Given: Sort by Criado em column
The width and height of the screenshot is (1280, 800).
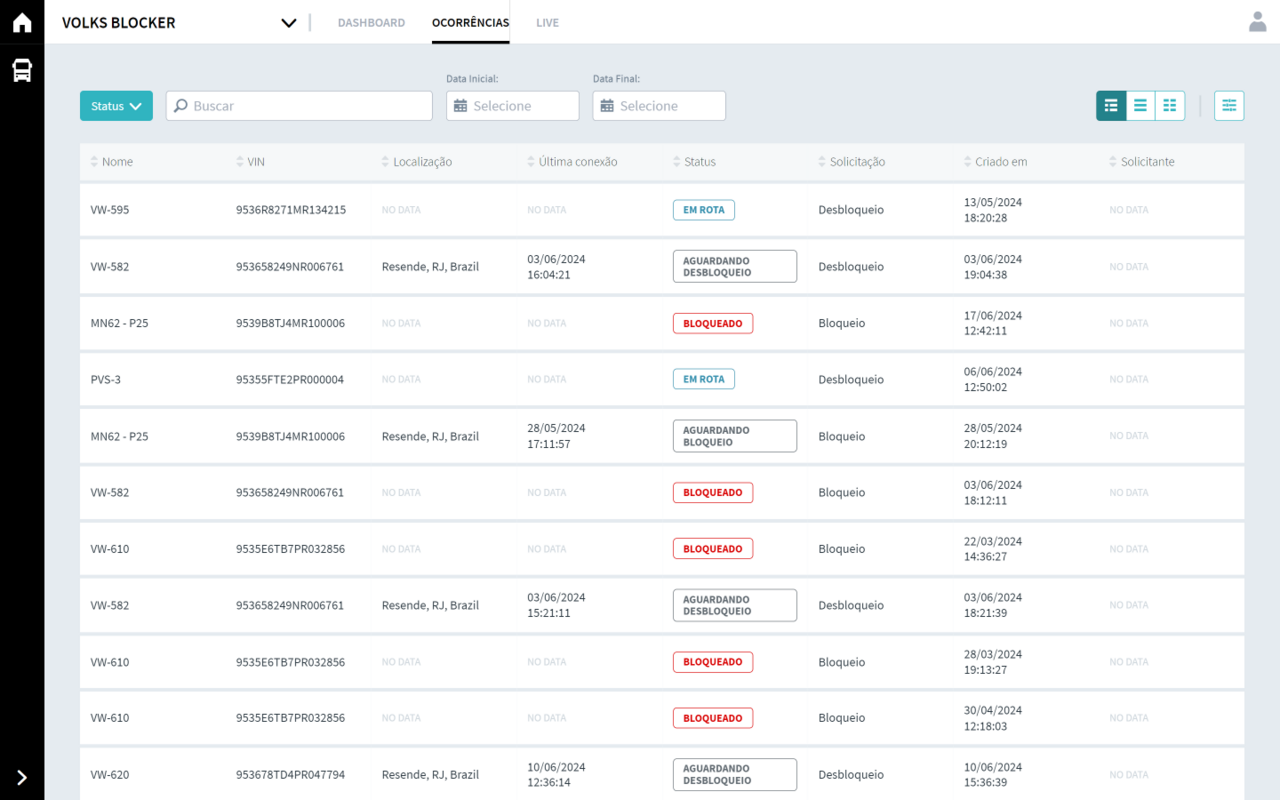Looking at the screenshot, I should coord(996,162).
